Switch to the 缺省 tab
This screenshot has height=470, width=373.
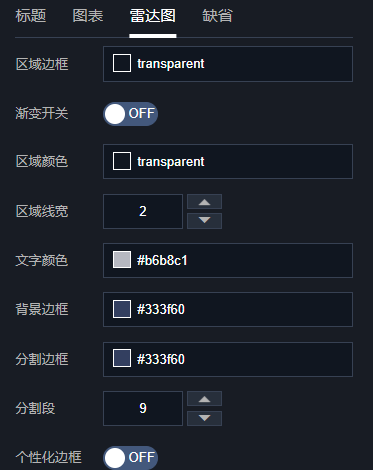coord(217,16)
